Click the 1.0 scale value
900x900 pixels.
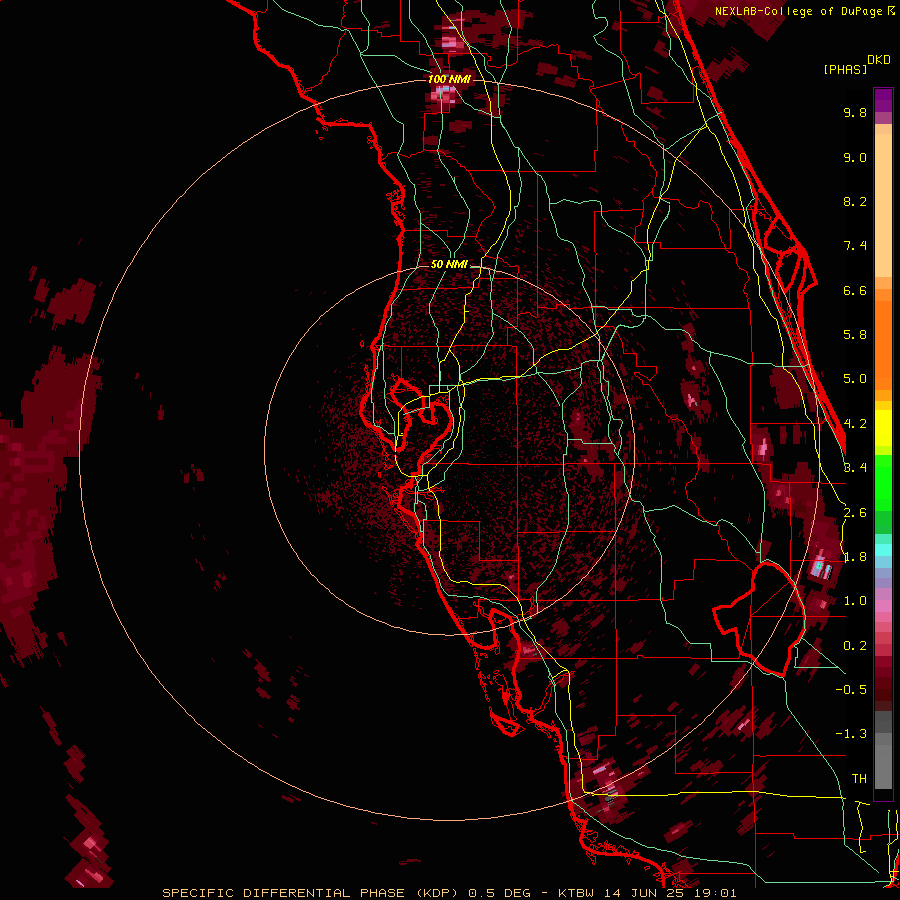click(x=855, y=601)
